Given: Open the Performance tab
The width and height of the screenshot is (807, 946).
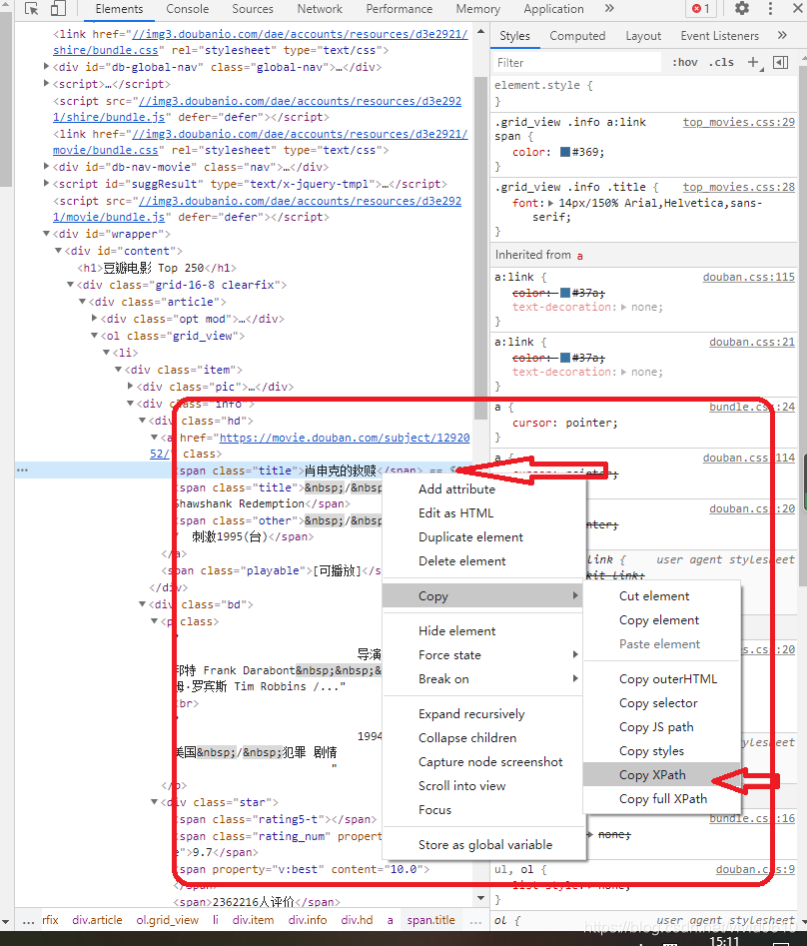Looking at the screenshot, I should (x=399, y=9).
